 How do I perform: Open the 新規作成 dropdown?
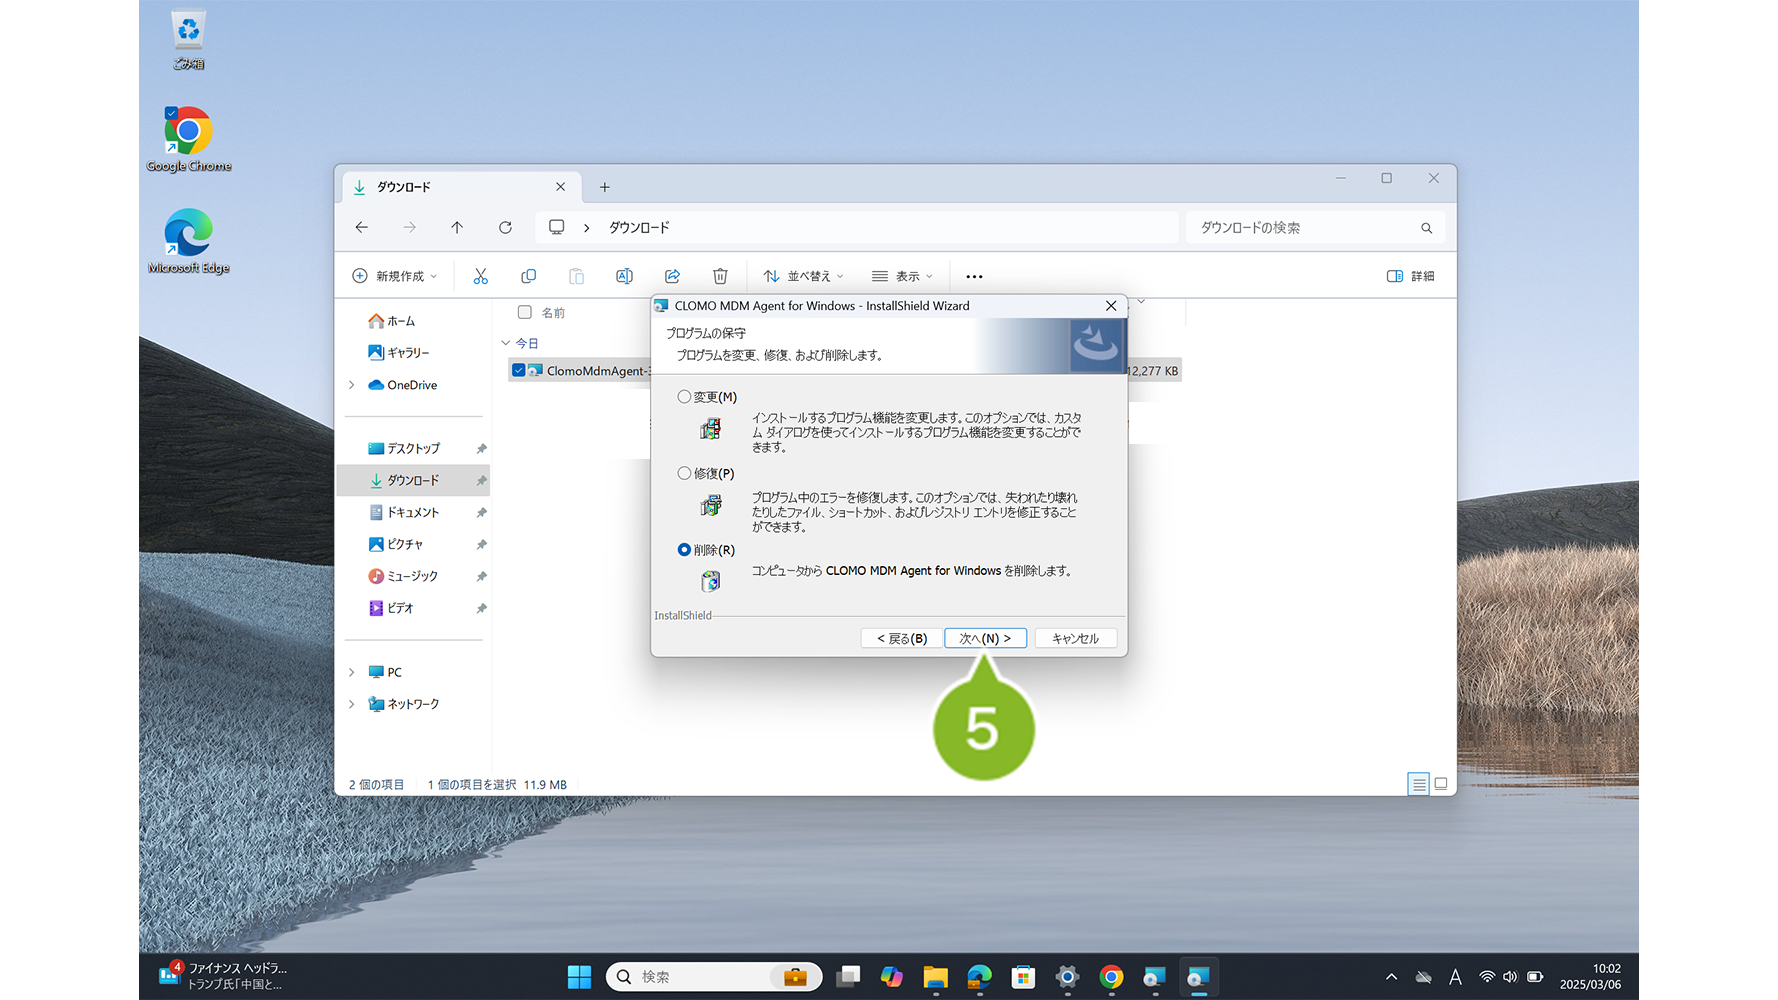pyautogui.click(x=395, y=276)
